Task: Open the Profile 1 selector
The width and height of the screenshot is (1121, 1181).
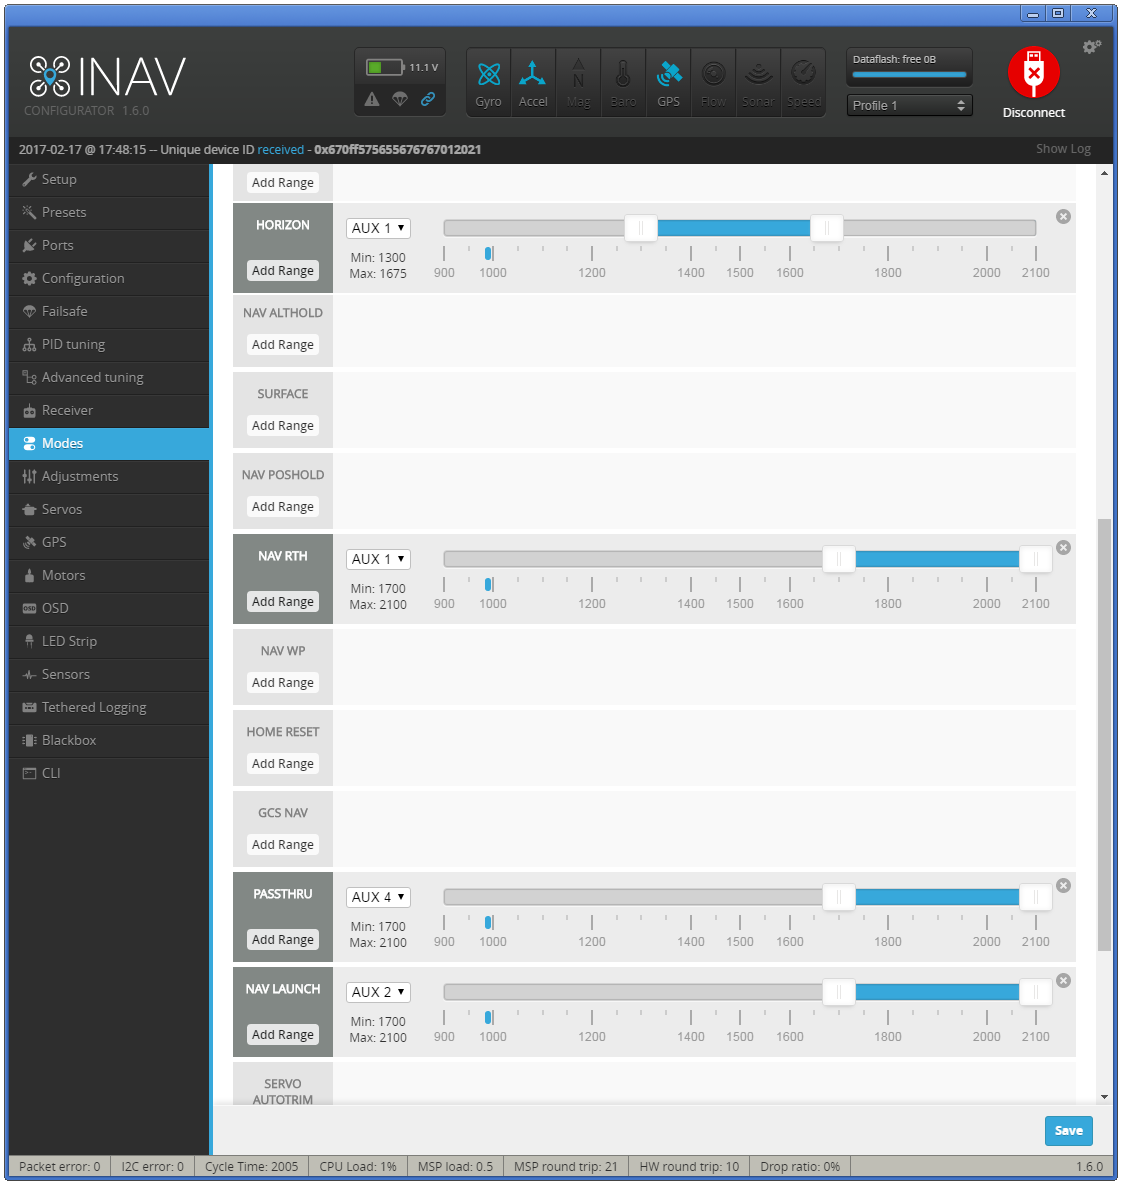Action: pyautogui.click(x=909, y=105)
